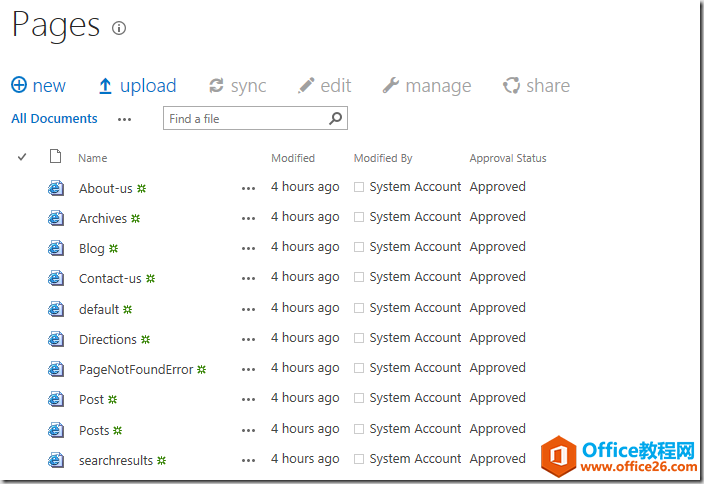
Task: Sort by the Approval Status column header
Action: (508, 158)
